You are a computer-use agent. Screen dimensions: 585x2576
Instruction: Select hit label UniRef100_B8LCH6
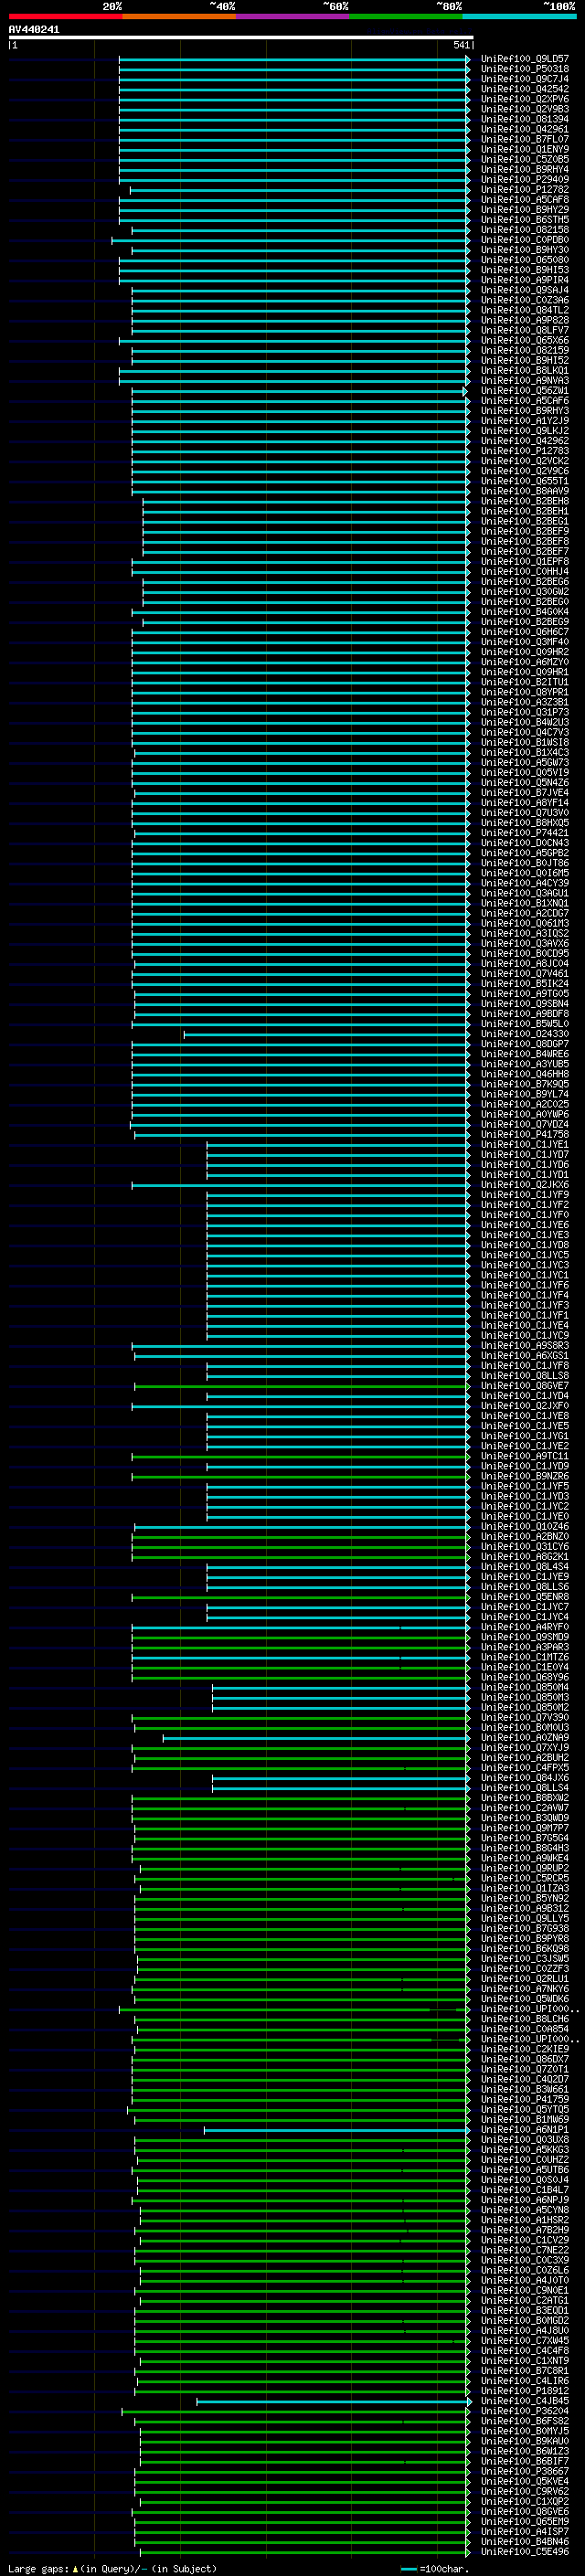525,2019
